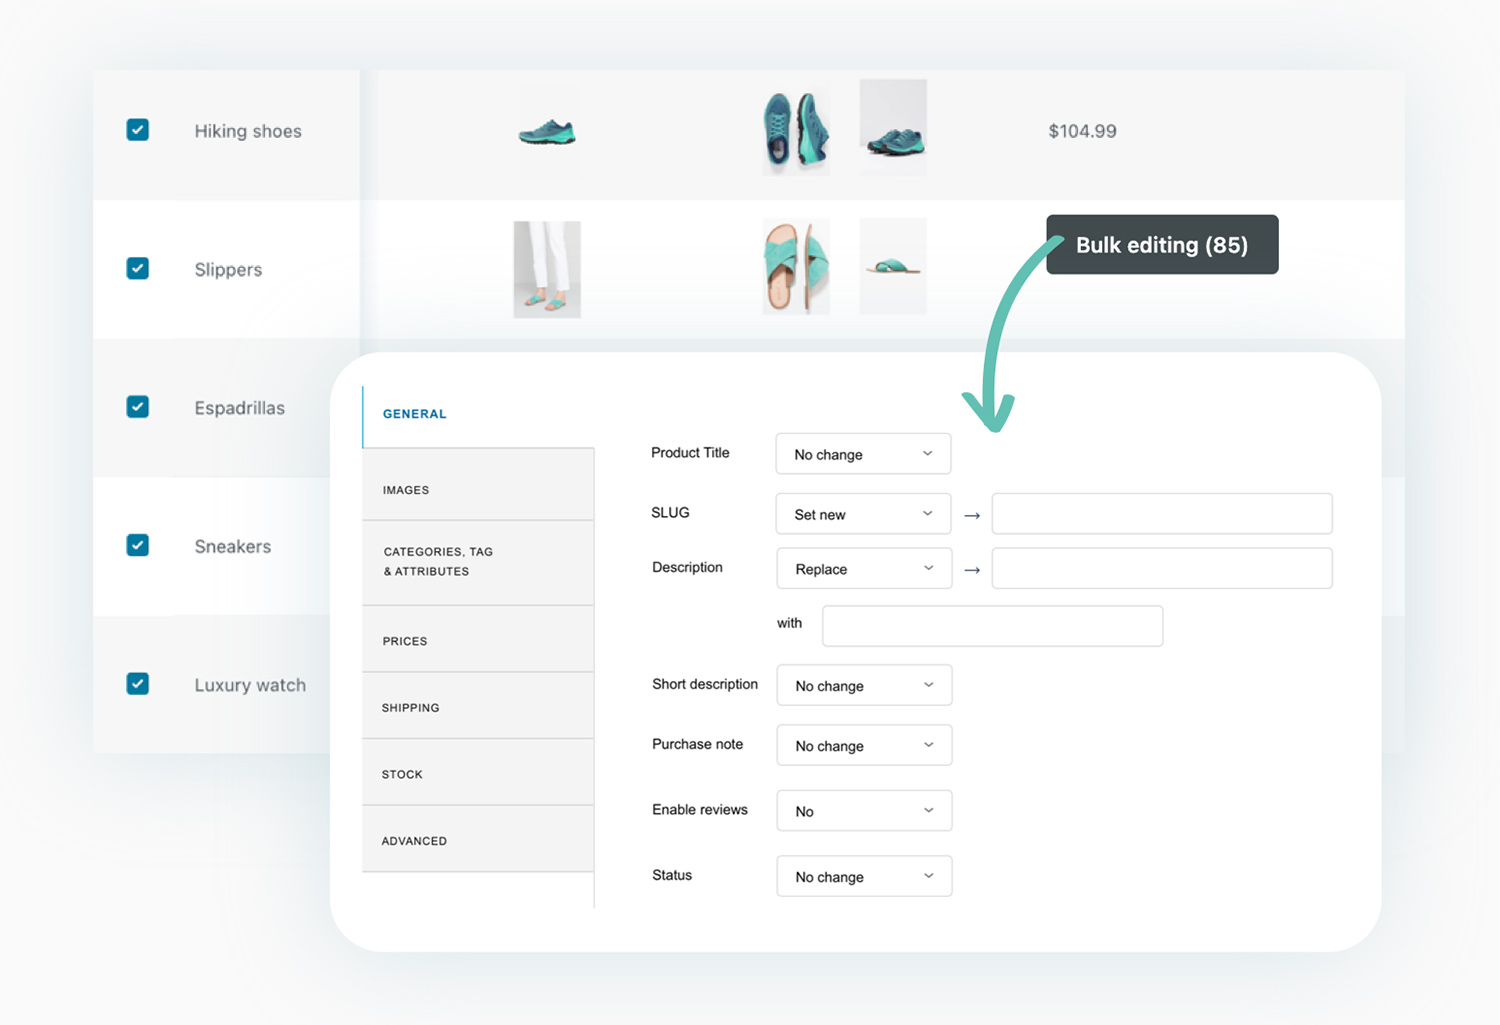Deselect the Slippers product
The width and height of the screenshot is (1500, 1025).
click(x=137, y=268)
